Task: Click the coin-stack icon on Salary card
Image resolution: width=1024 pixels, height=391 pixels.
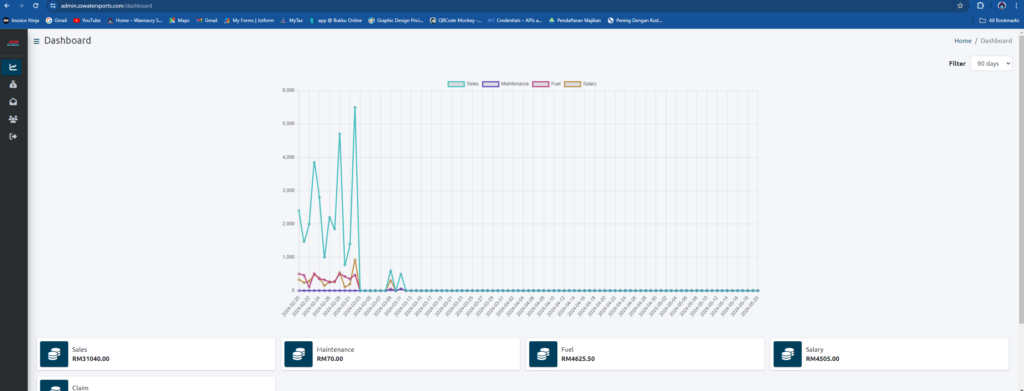Action: [787, 354]
